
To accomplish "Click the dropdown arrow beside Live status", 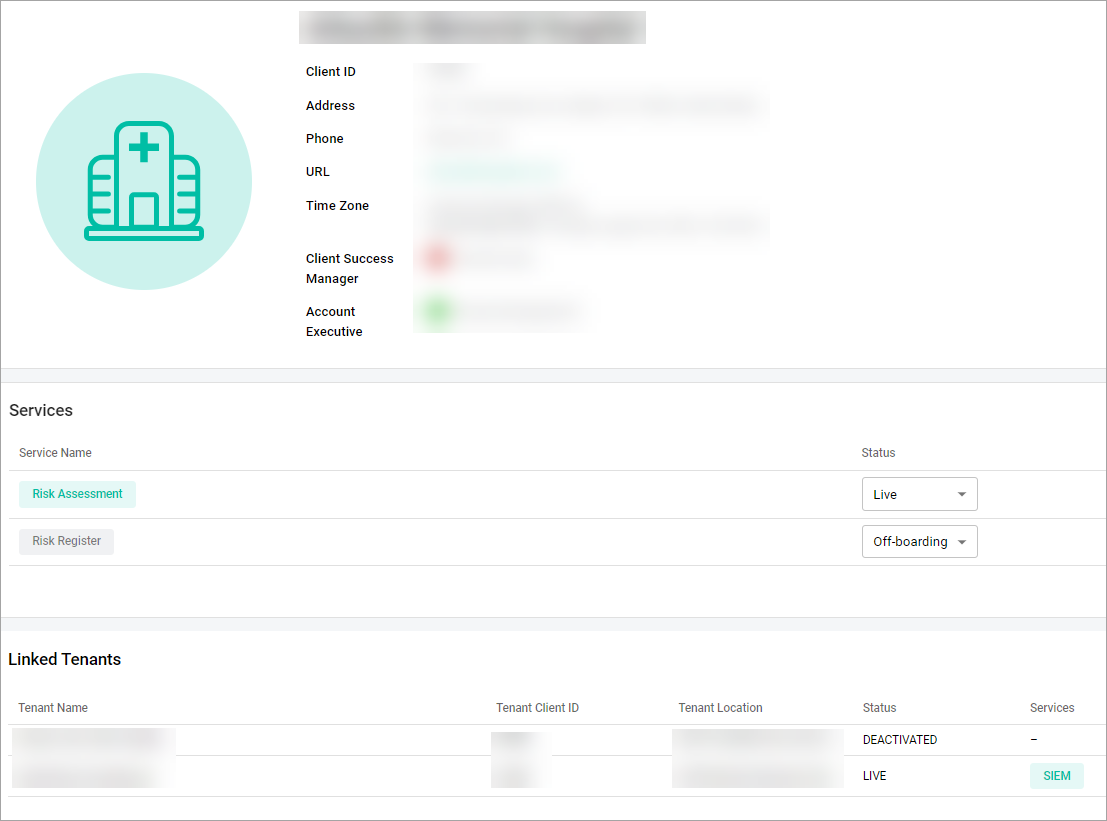I will [x=960, y=494].
